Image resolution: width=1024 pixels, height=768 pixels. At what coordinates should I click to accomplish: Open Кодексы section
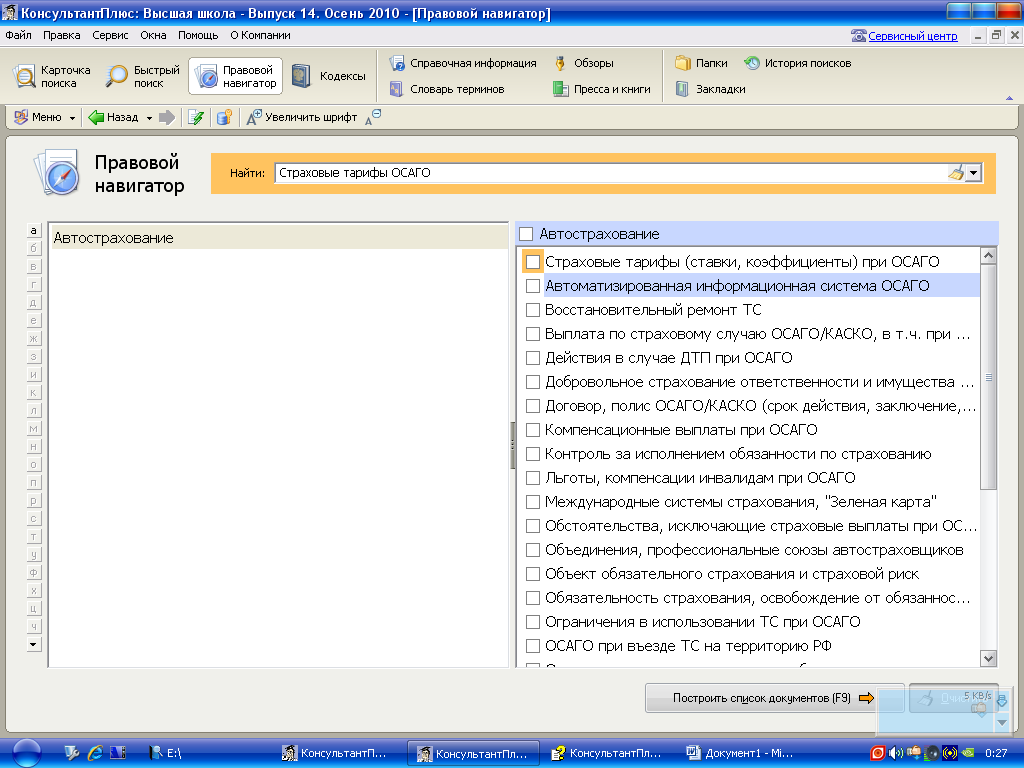328,76
